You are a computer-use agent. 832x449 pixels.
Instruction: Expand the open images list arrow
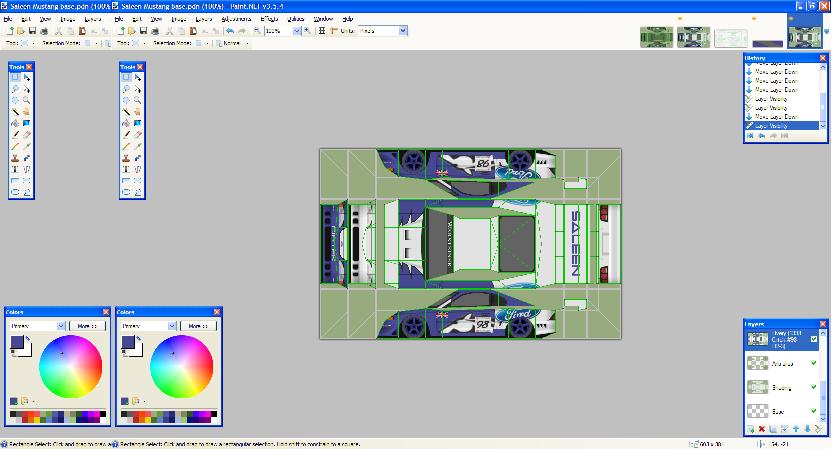tap(826, 32)
